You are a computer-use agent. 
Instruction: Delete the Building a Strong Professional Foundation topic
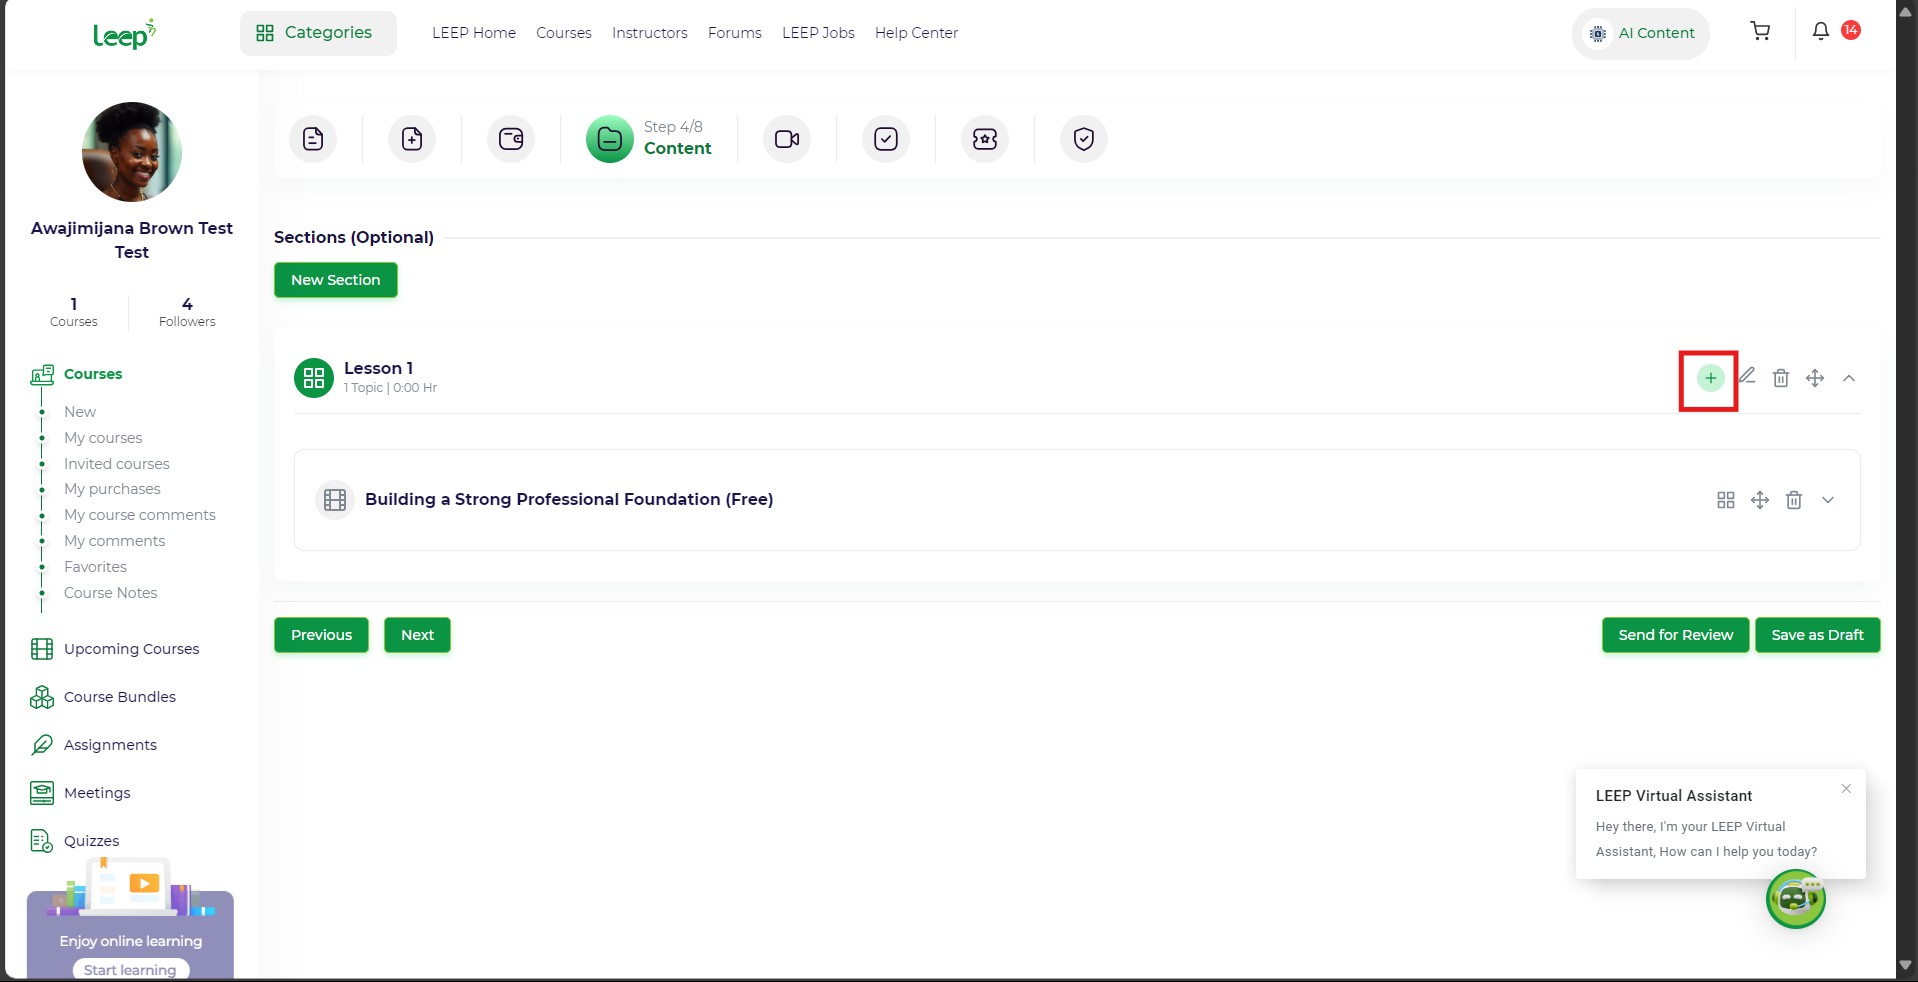pos(1794,500)
